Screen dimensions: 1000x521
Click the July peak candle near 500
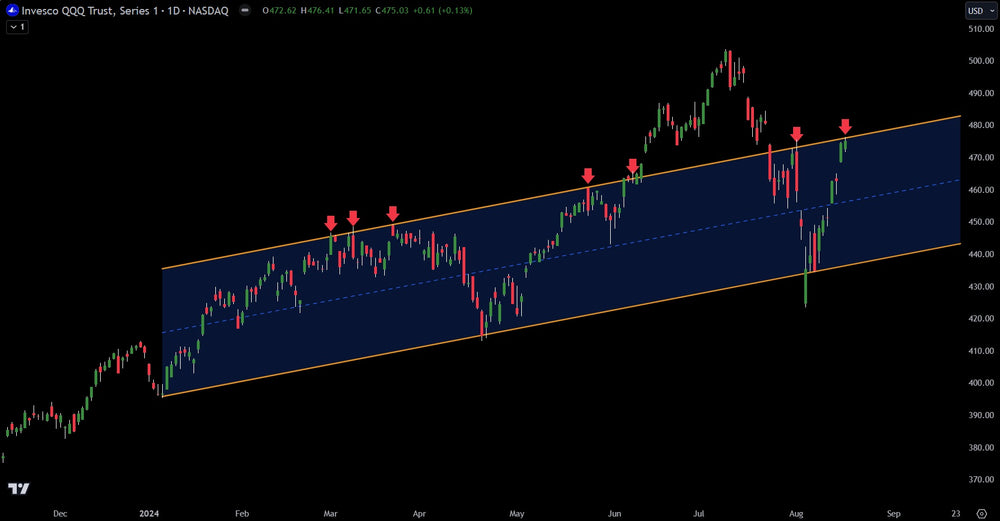tap(727, 58)
